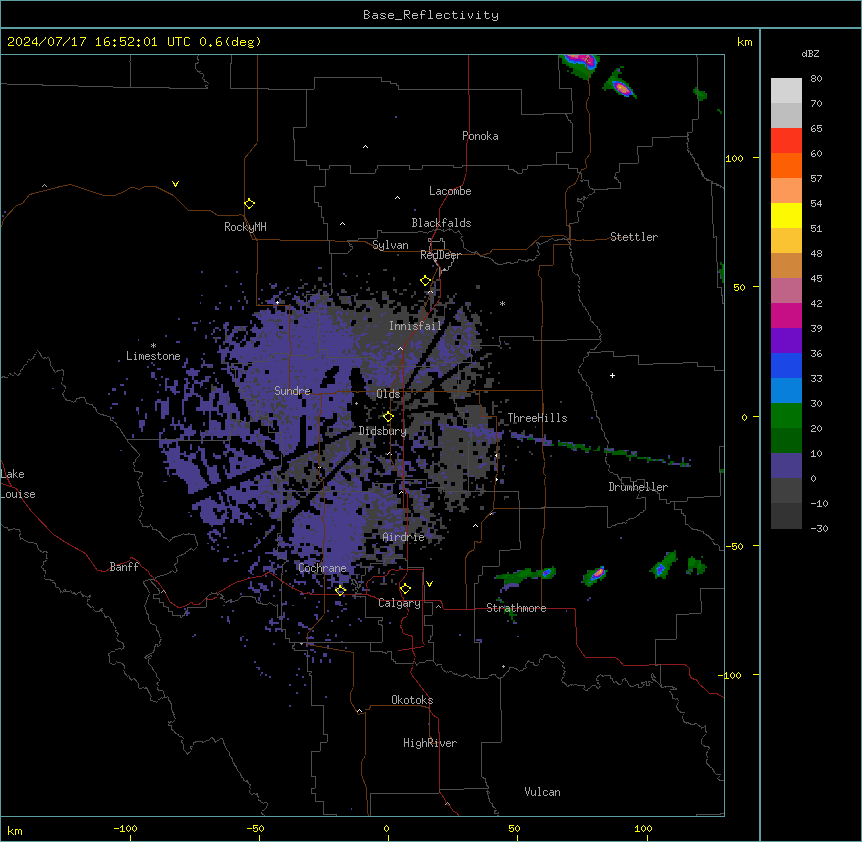This screenshot has height=842, width=862.
Task: Click the Base_Reflectivity title text
Action: 430,15
